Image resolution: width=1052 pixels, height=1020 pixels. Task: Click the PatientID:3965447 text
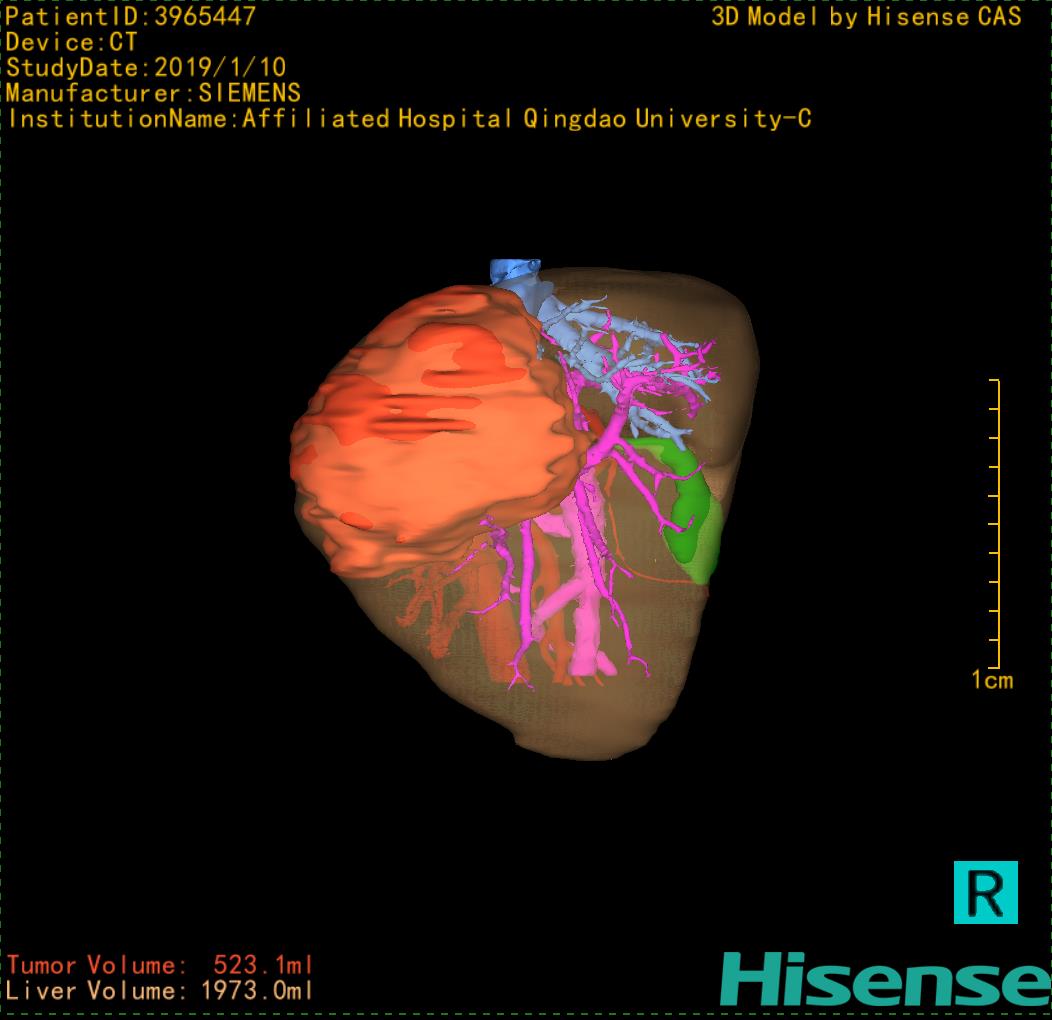[131, 17]
